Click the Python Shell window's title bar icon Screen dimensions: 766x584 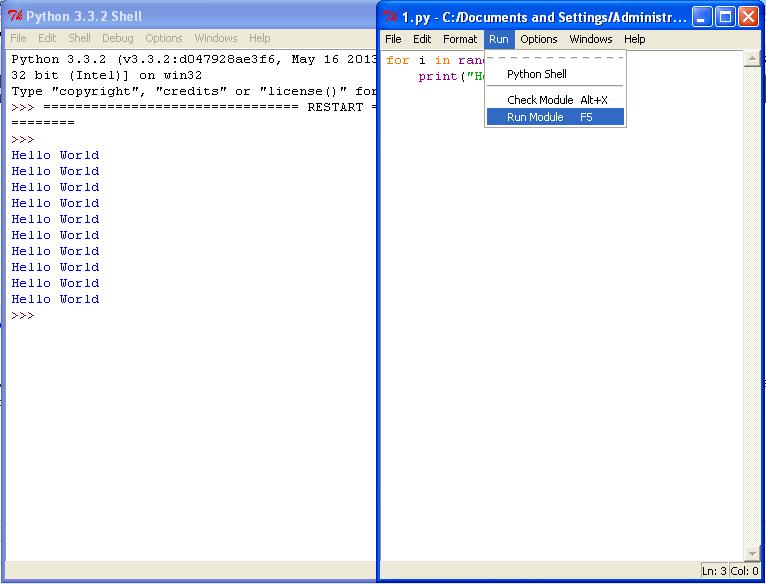[15, 17]
